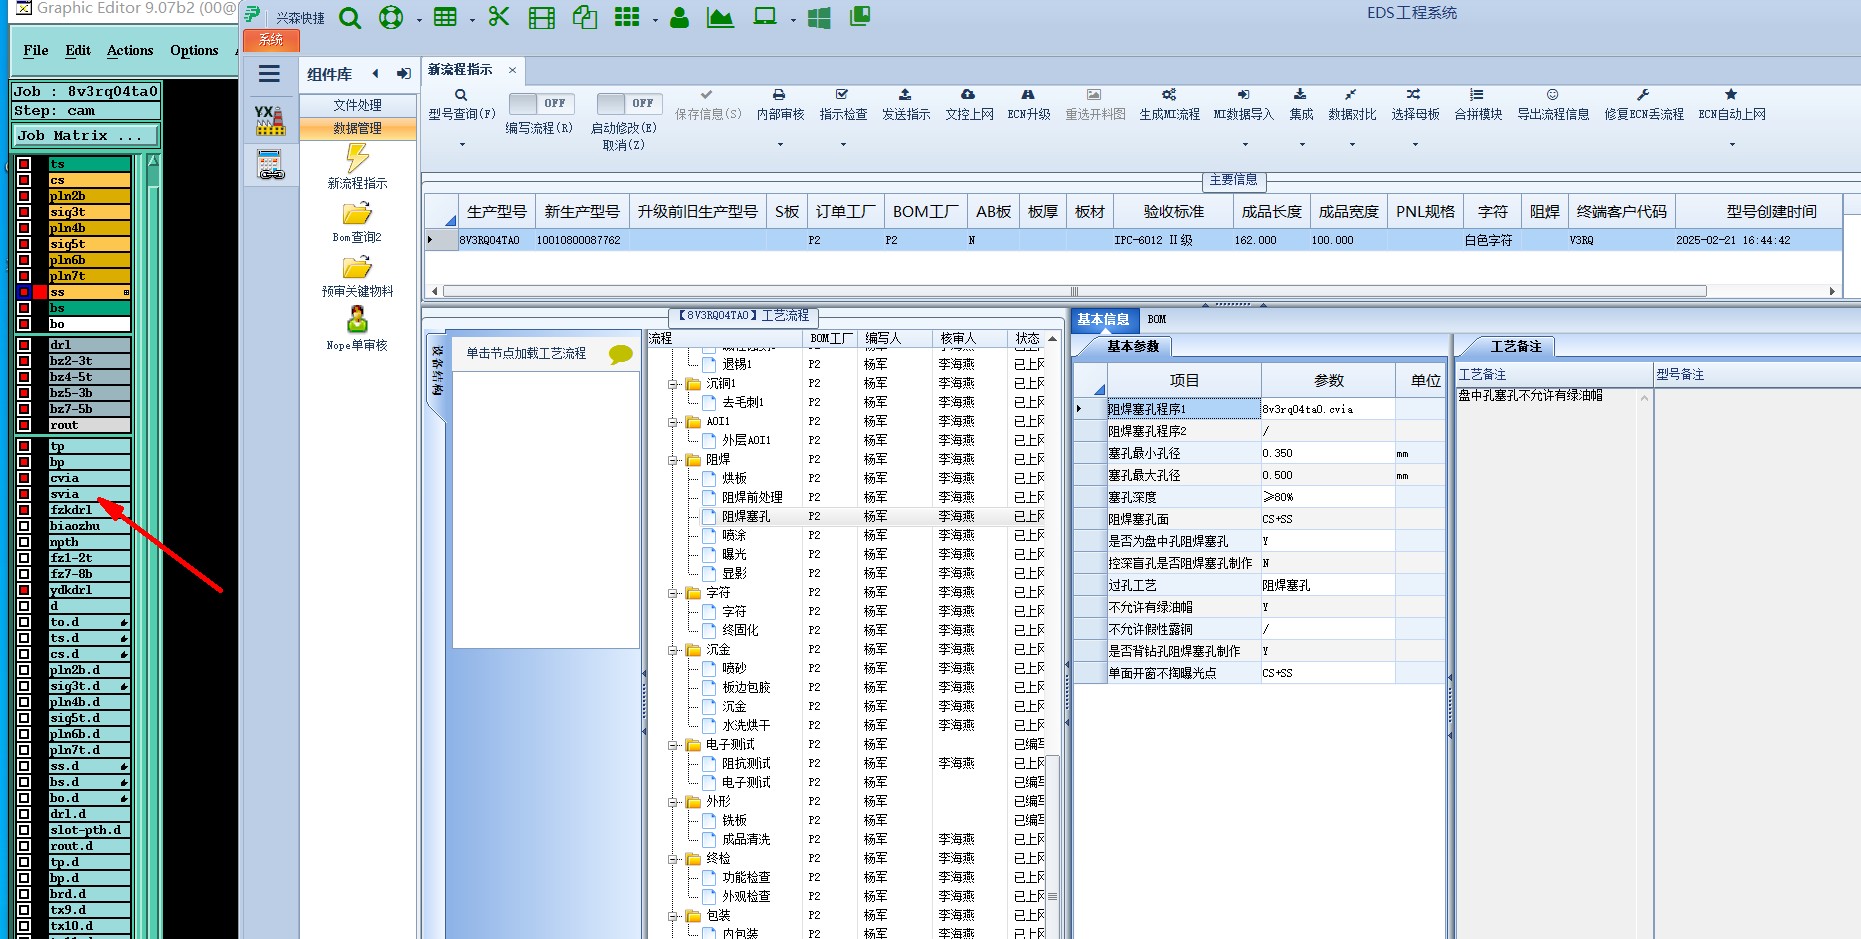Open the green area chart icon

pos(720,17)
